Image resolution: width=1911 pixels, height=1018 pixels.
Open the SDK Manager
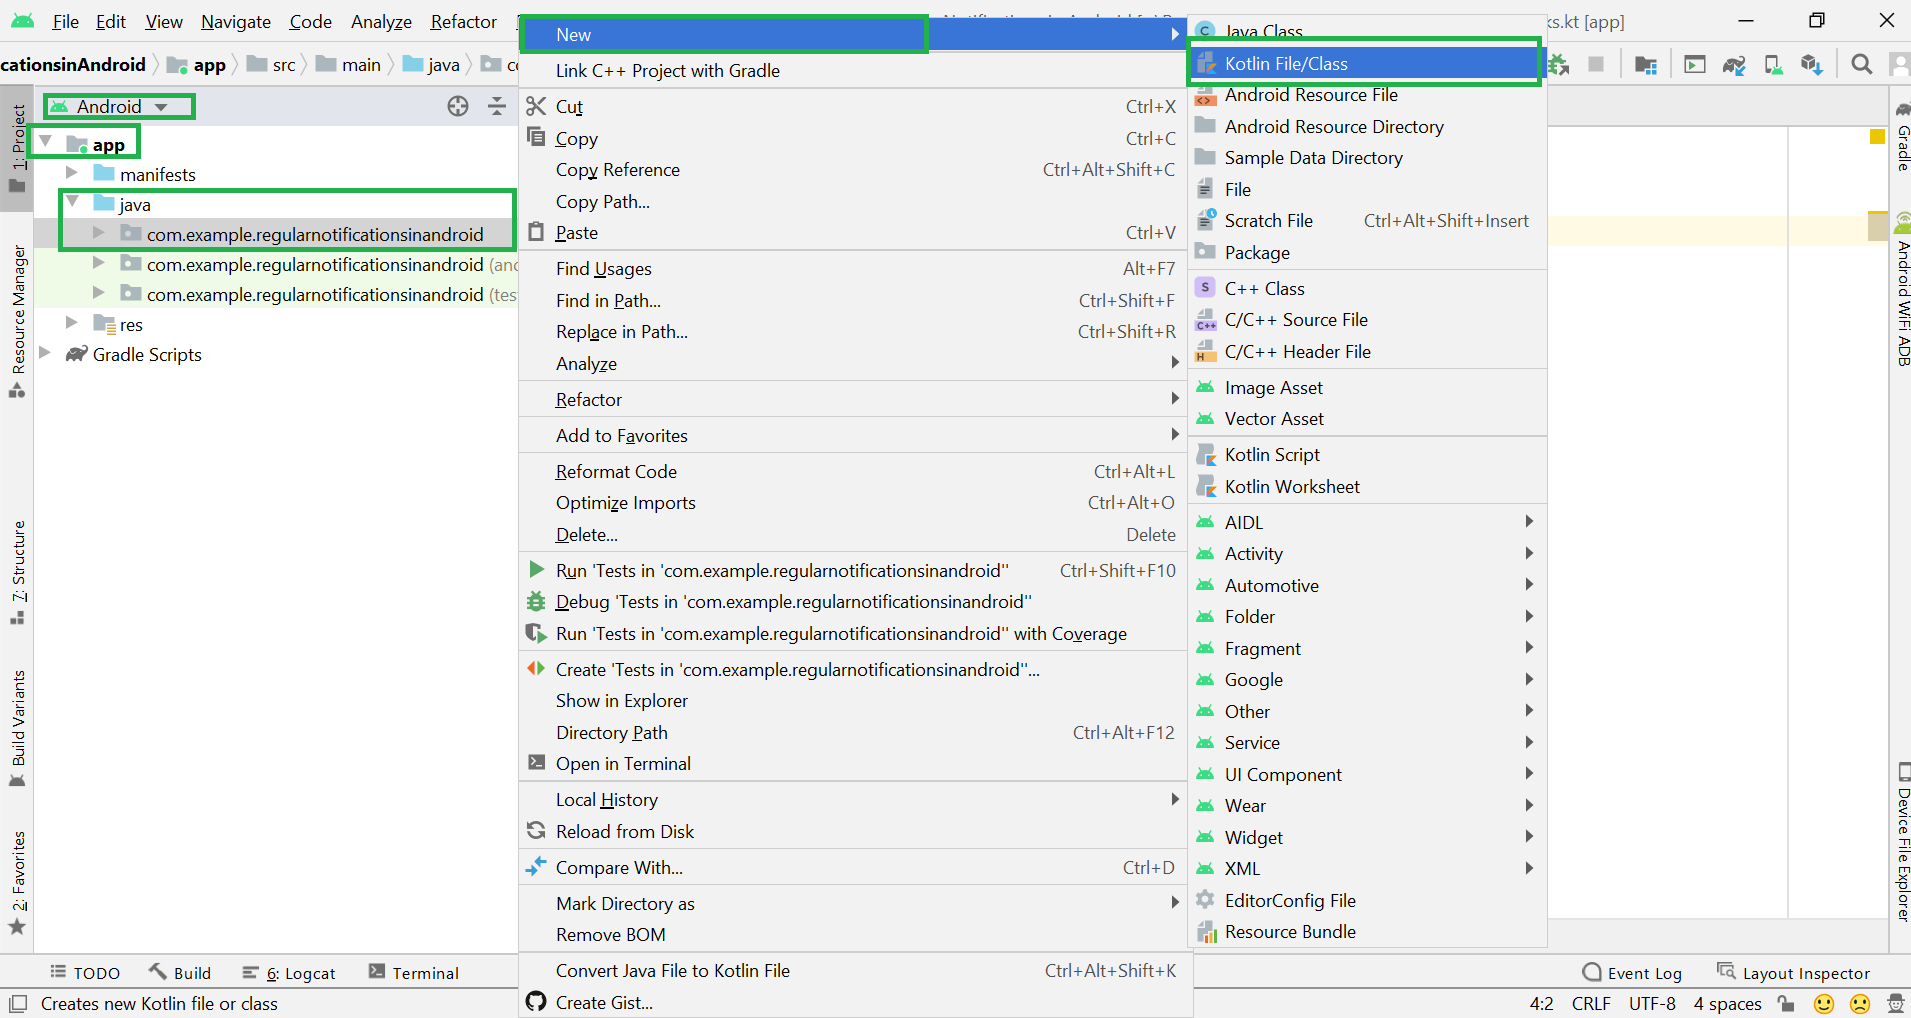[x=1814, y=64]
